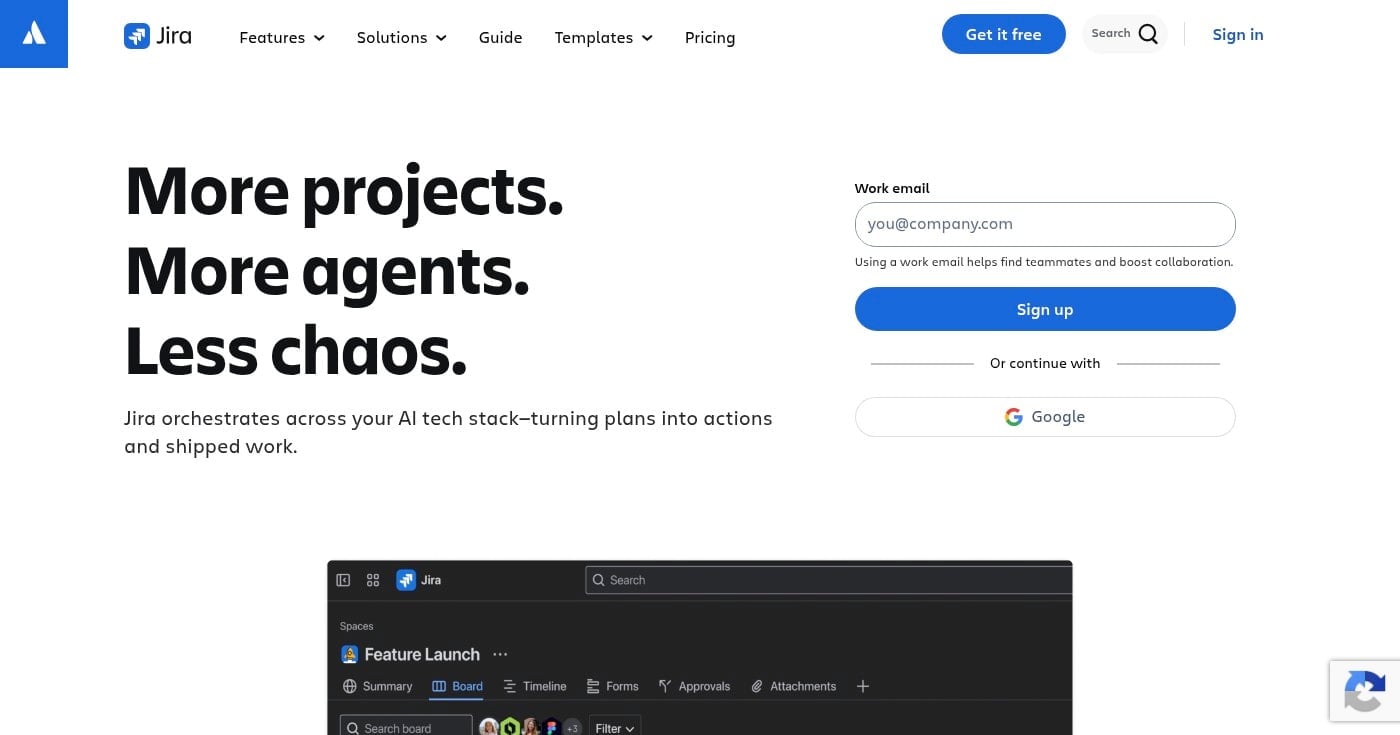Click the Get it free button
This screenshot has height=735, width=1400.
pyautogui.click(x=1004, y=34)
